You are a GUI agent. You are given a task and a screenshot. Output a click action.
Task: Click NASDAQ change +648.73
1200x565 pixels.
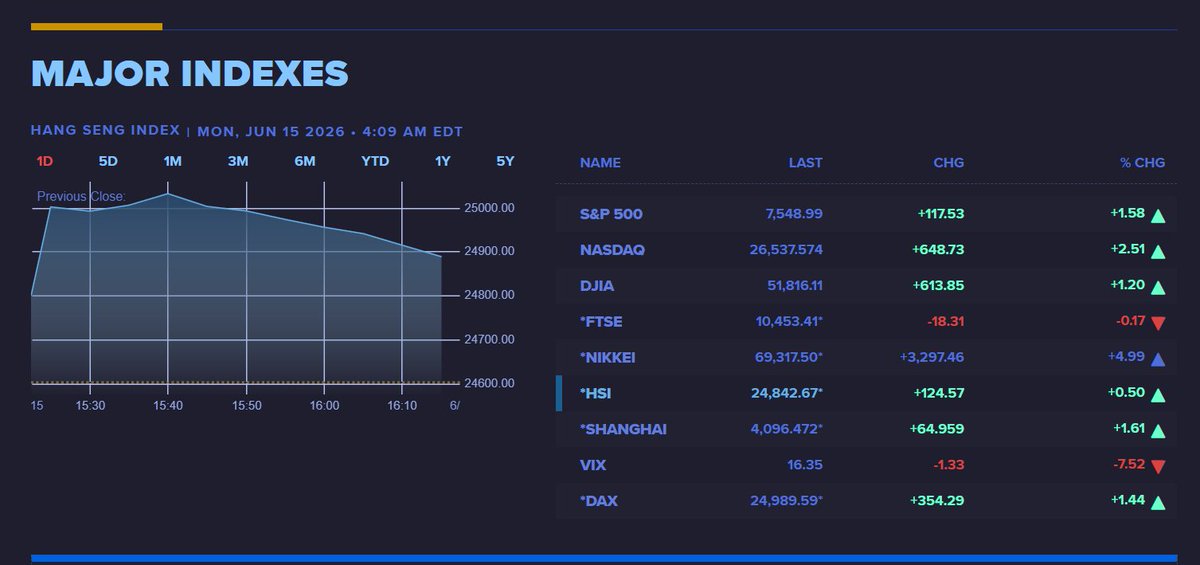click(x=939, y=250)
